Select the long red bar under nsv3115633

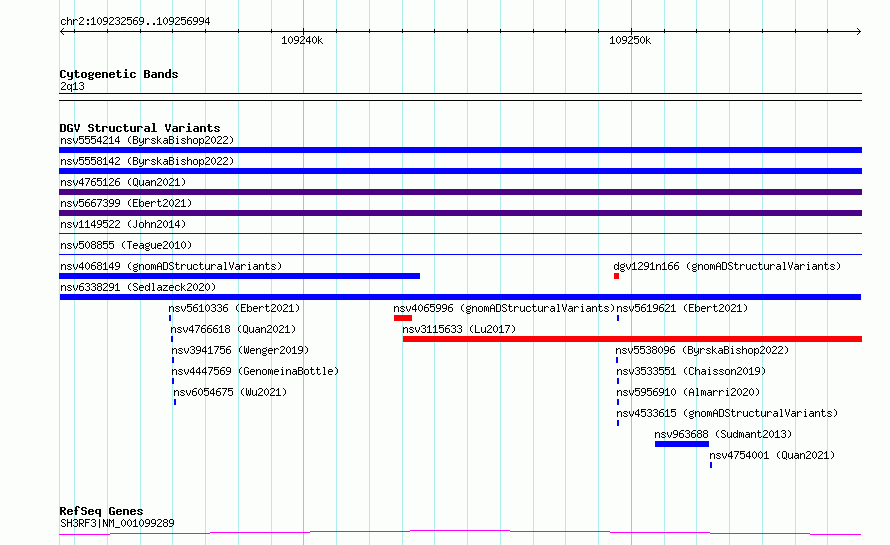coord(632,339)
